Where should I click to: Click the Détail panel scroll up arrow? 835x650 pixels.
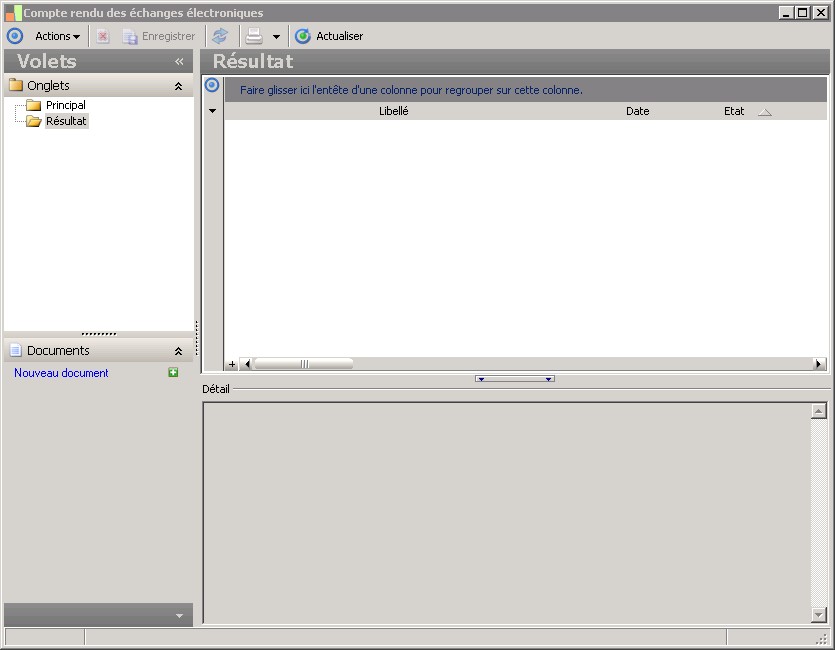coord(818,411)
